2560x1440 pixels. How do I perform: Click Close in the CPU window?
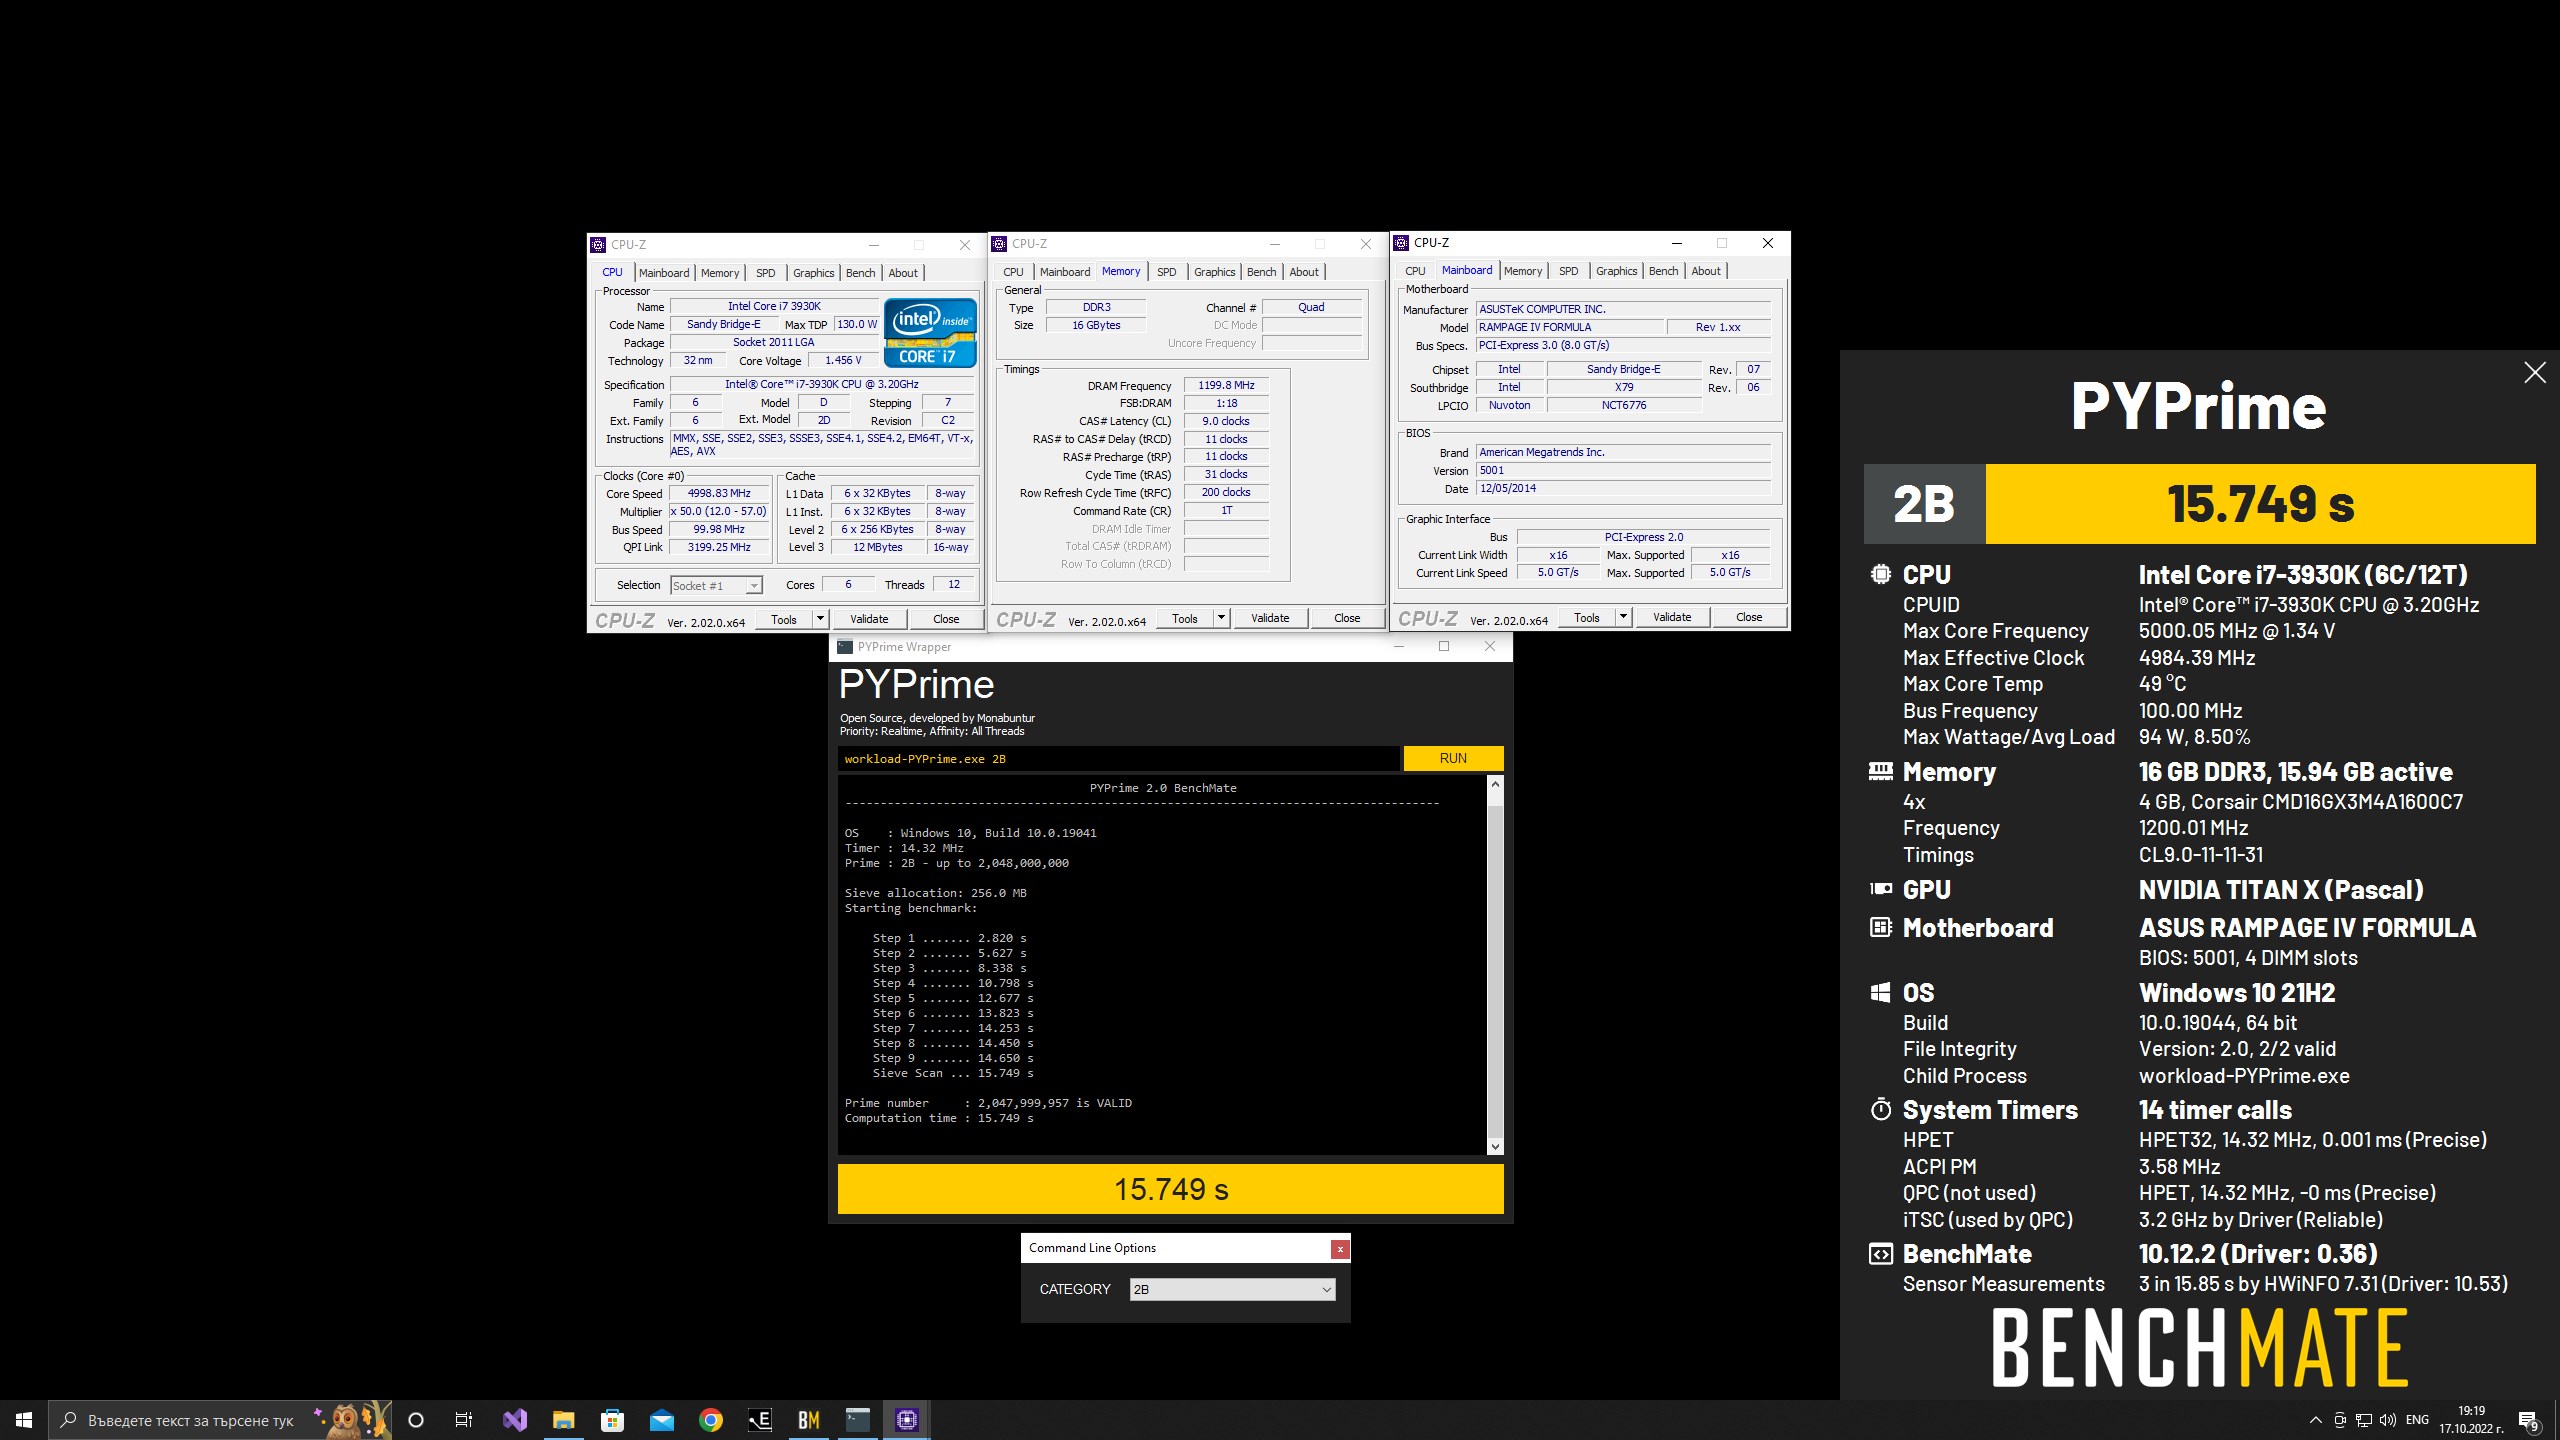pos(946,619)
